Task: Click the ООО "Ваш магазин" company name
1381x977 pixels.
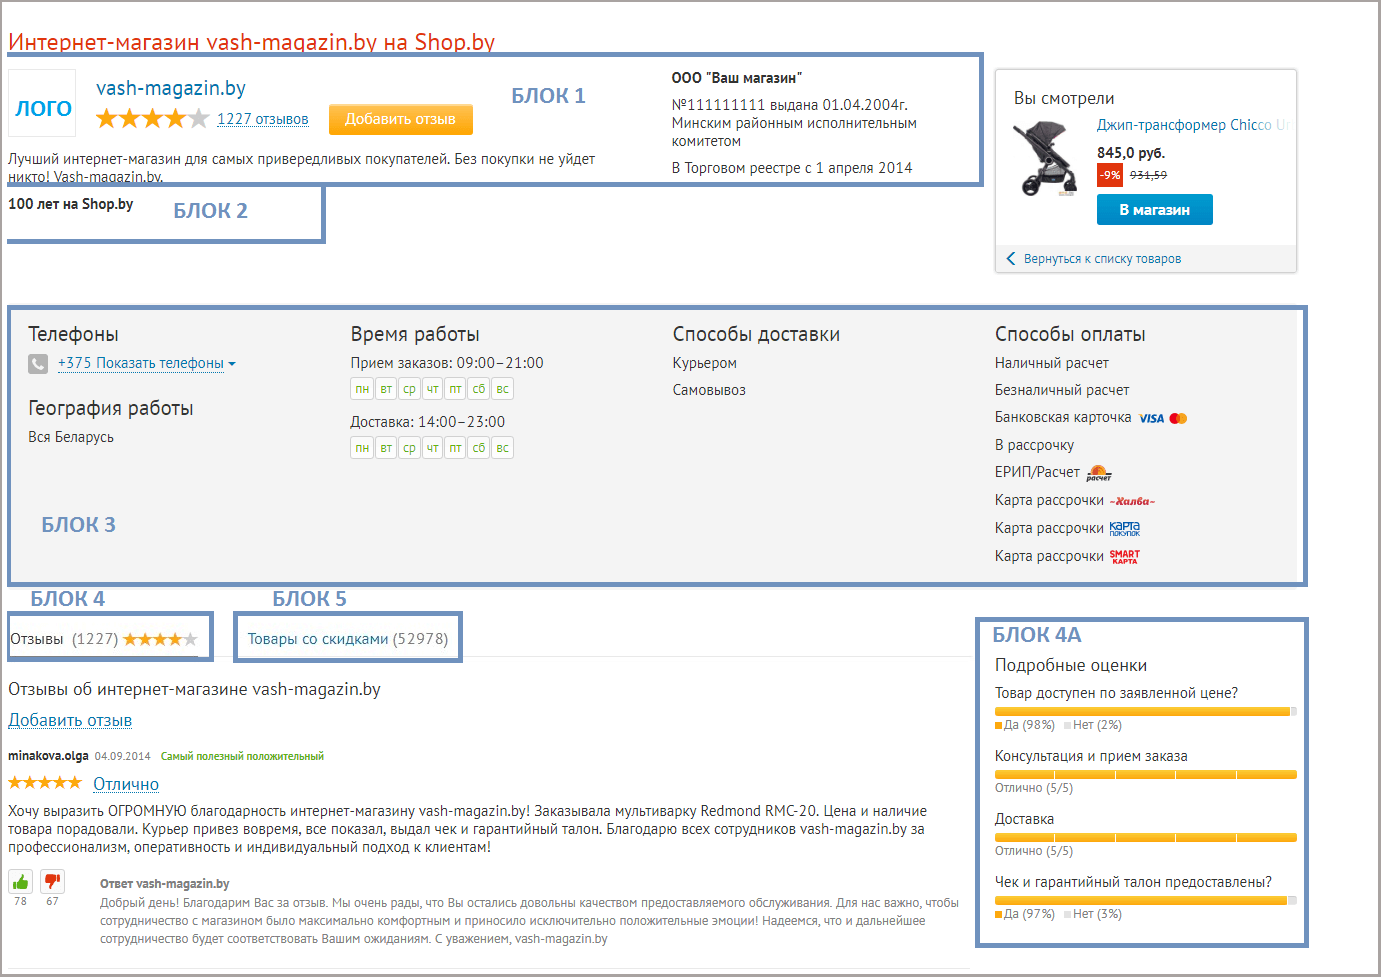Action: 737,78
